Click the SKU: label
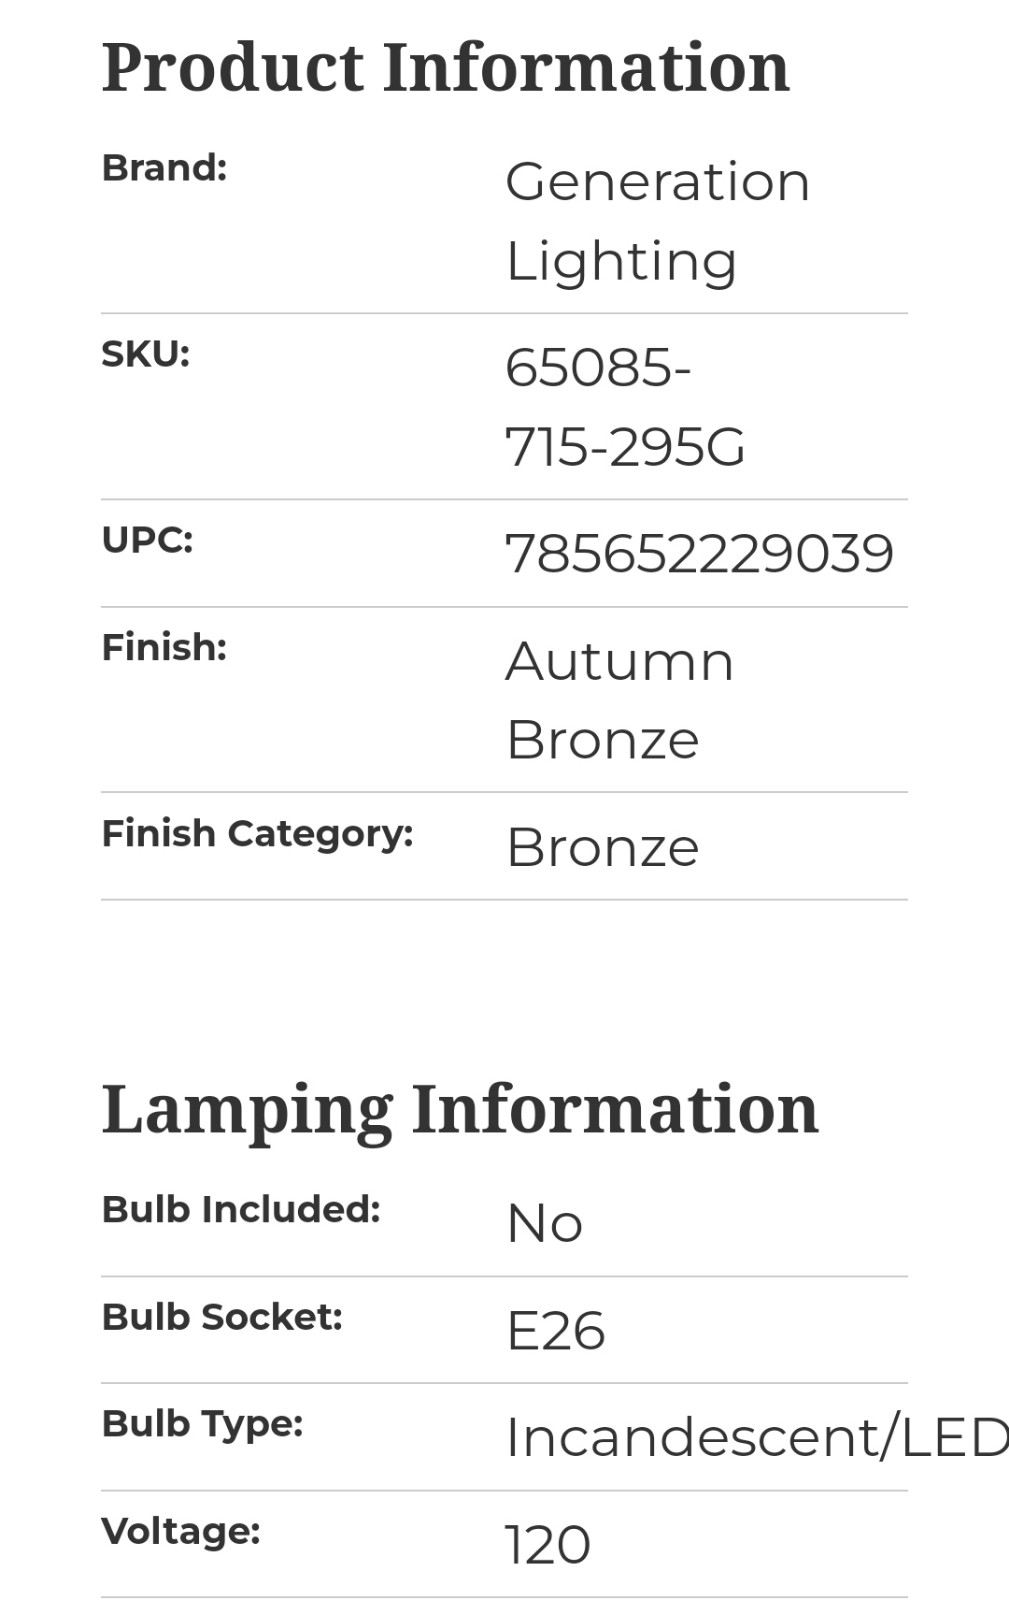 (146, 354)
